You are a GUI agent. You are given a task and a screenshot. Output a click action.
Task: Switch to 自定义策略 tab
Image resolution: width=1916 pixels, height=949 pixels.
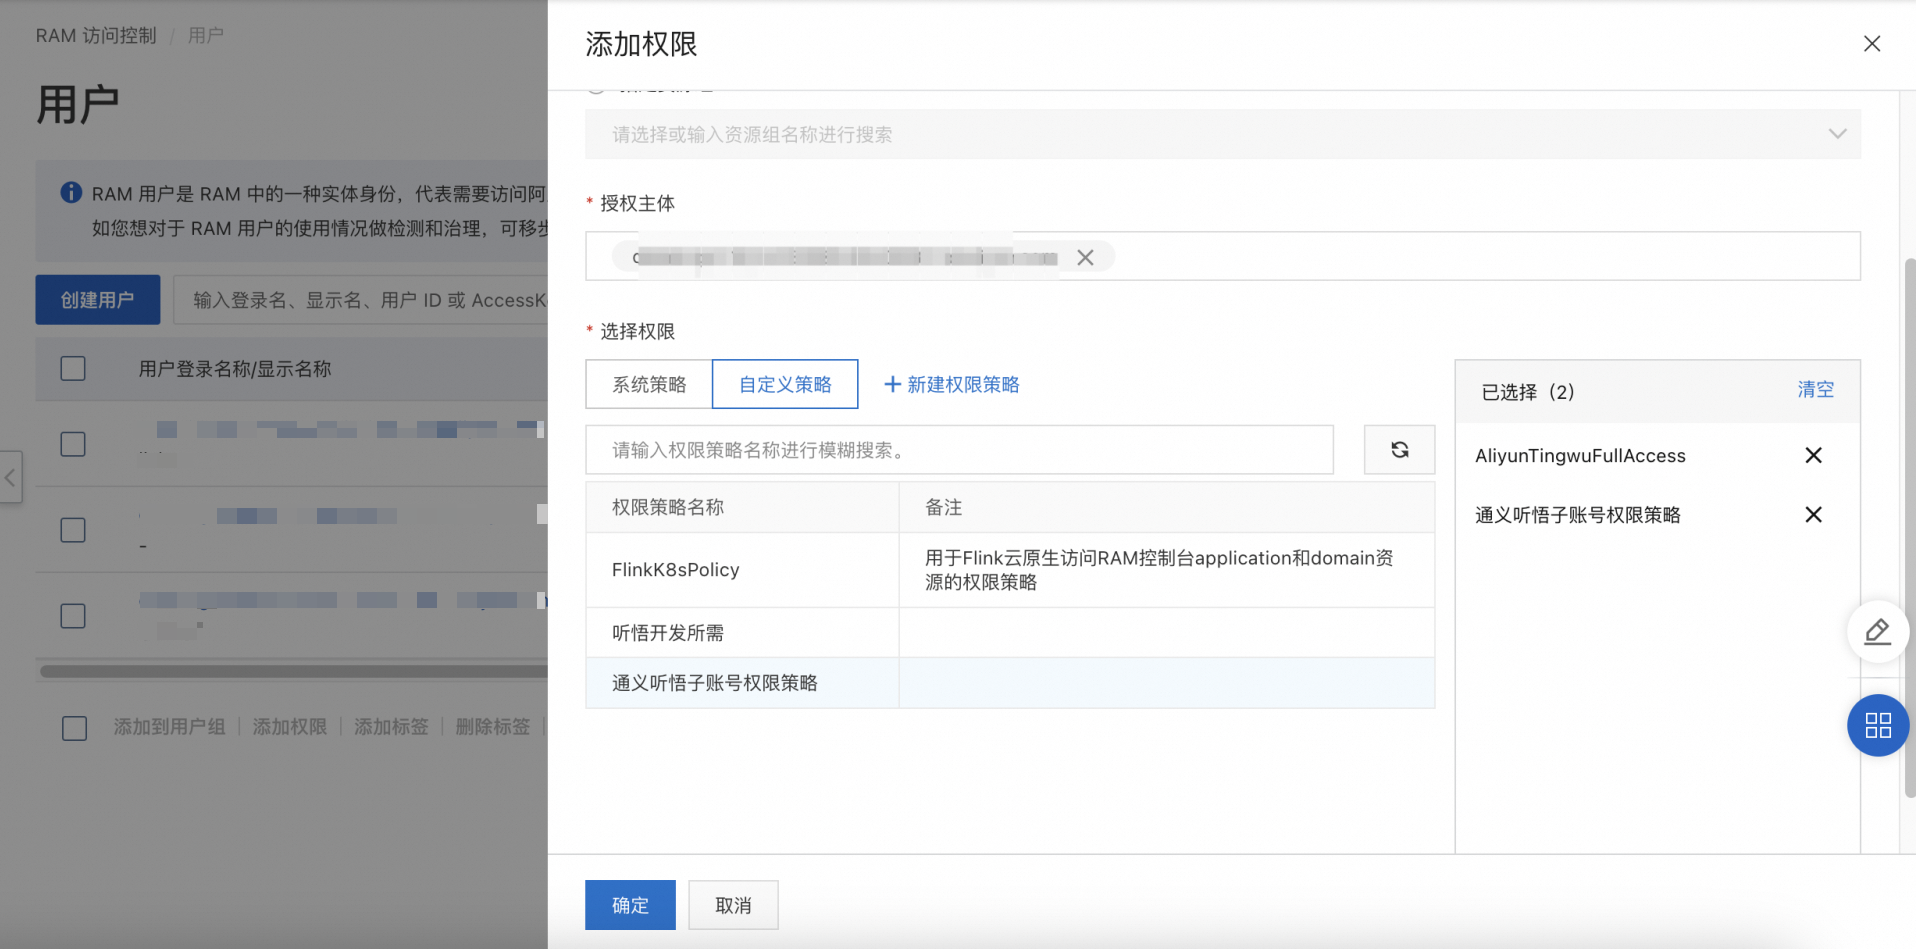click(785, 384)
